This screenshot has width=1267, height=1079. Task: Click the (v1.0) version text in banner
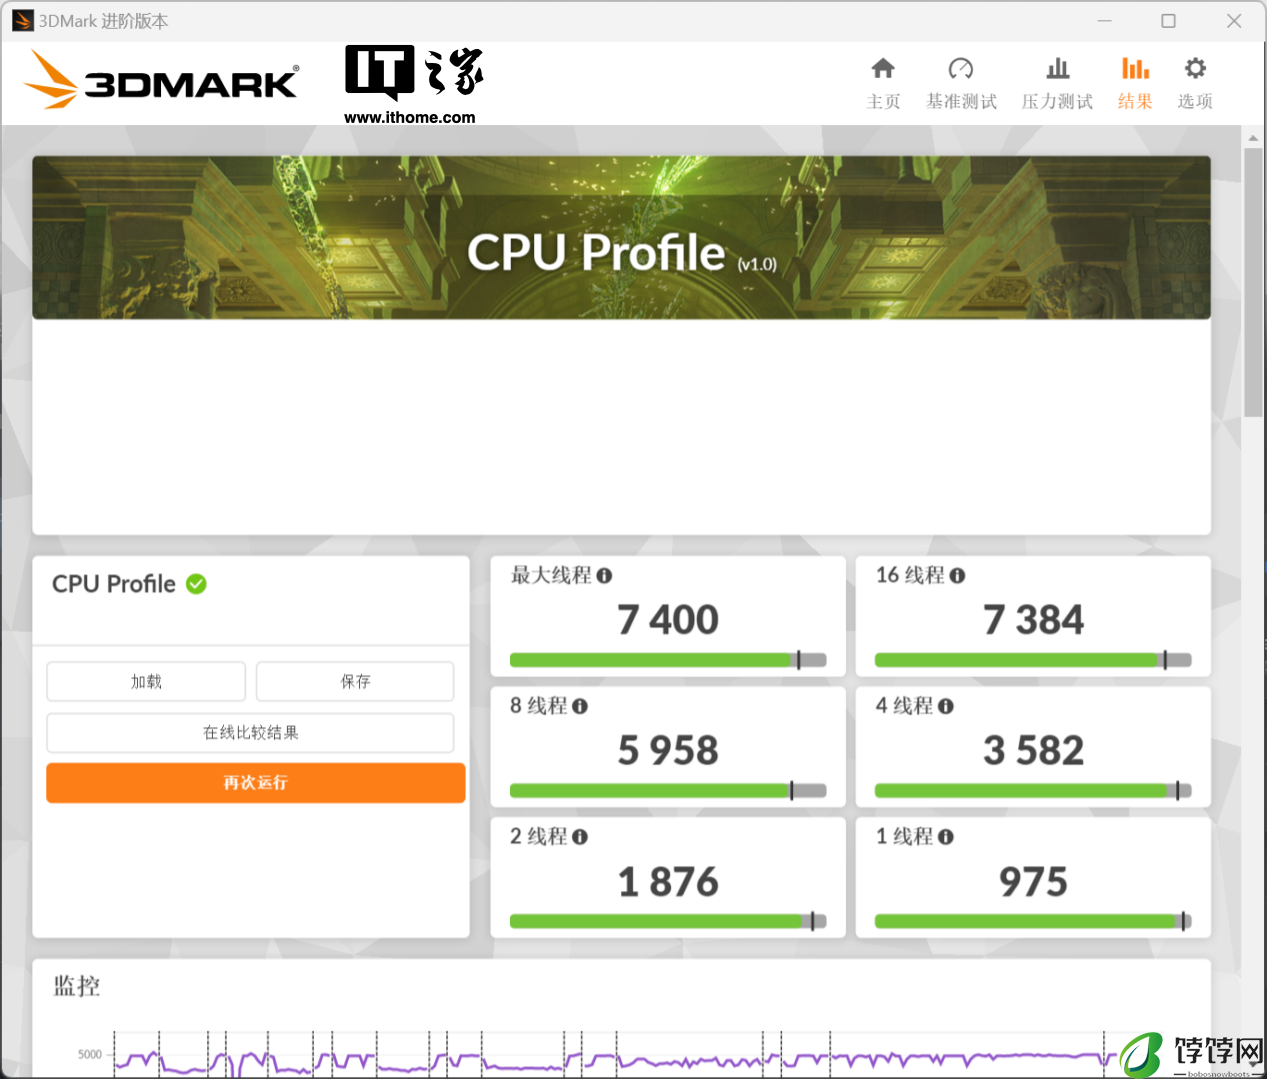pyautogui.click(x=757, y=264)
